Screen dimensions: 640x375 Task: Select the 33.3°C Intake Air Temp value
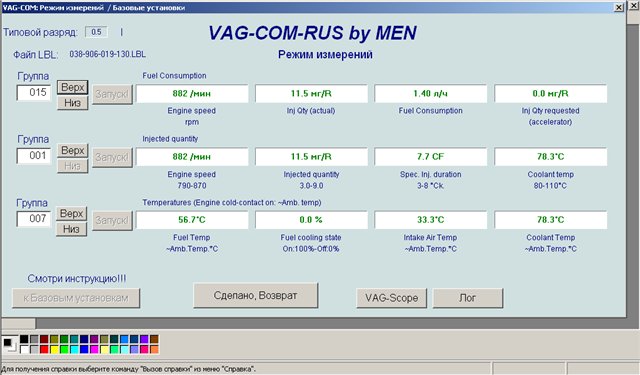tap(431, 220)
